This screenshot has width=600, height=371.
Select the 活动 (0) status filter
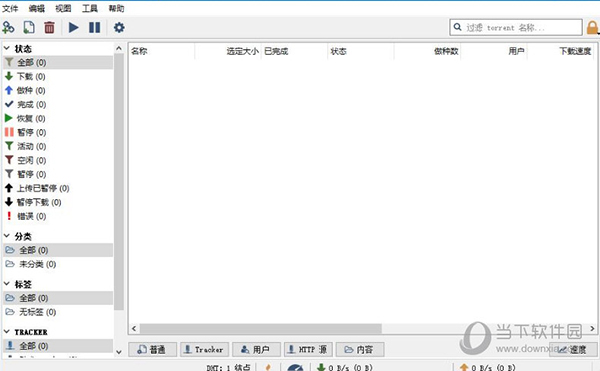click(x=58, y=146)
